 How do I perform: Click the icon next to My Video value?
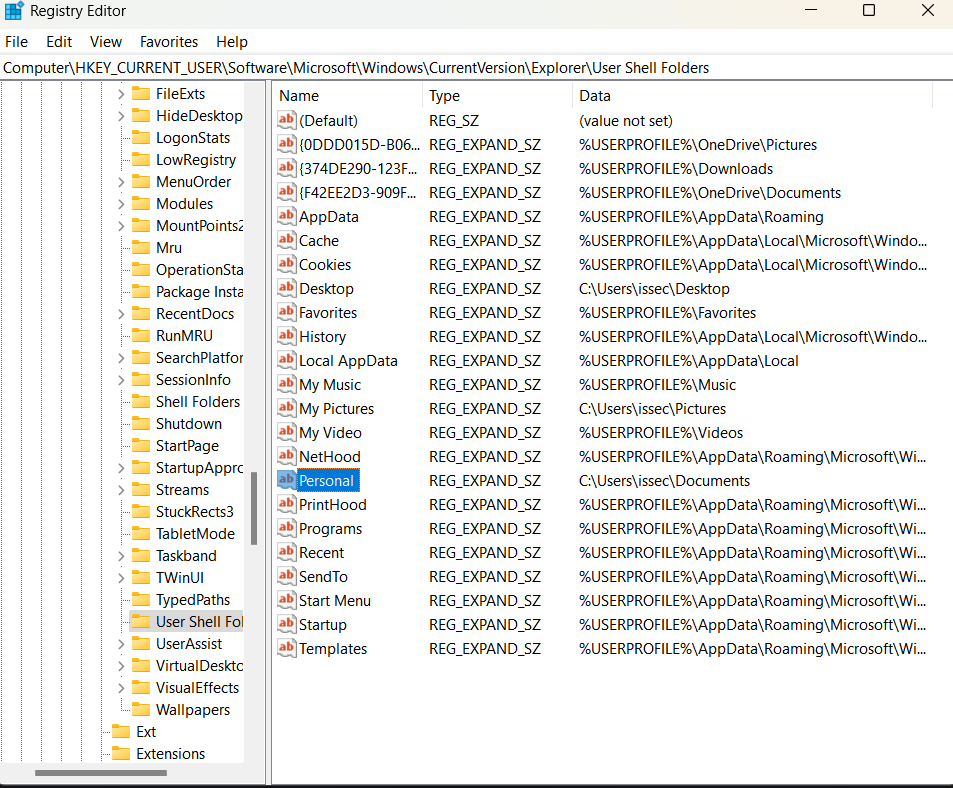pyautogui.click(x=286, y=432)
